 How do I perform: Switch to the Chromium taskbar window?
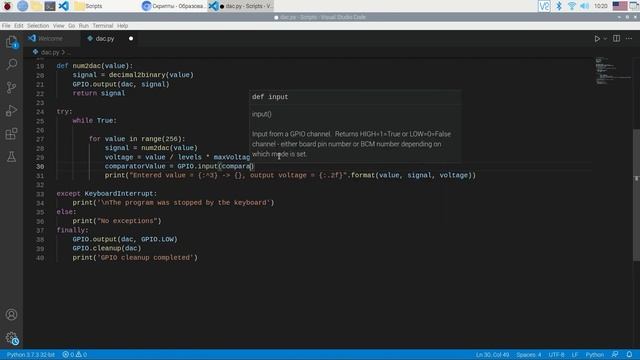[174, 6]
